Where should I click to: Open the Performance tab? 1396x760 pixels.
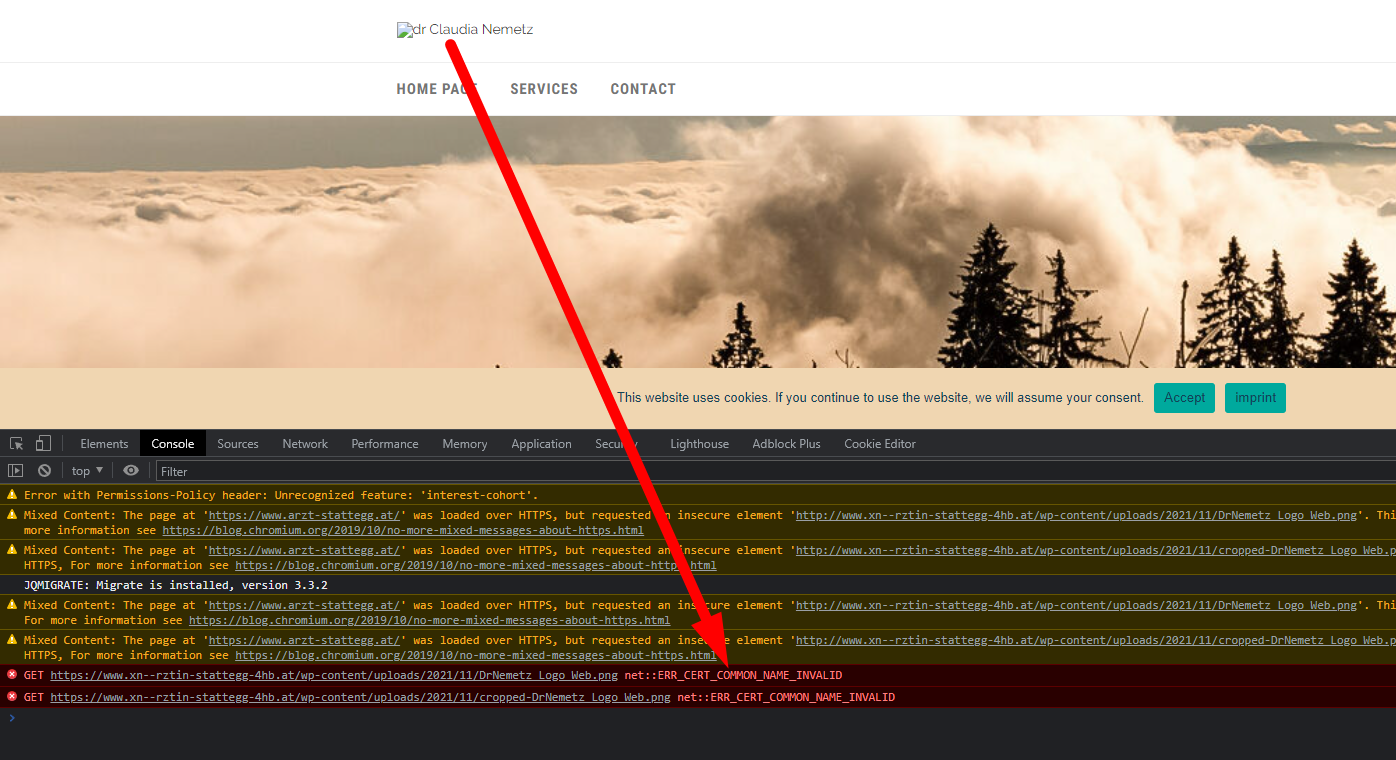click(385, 444)
